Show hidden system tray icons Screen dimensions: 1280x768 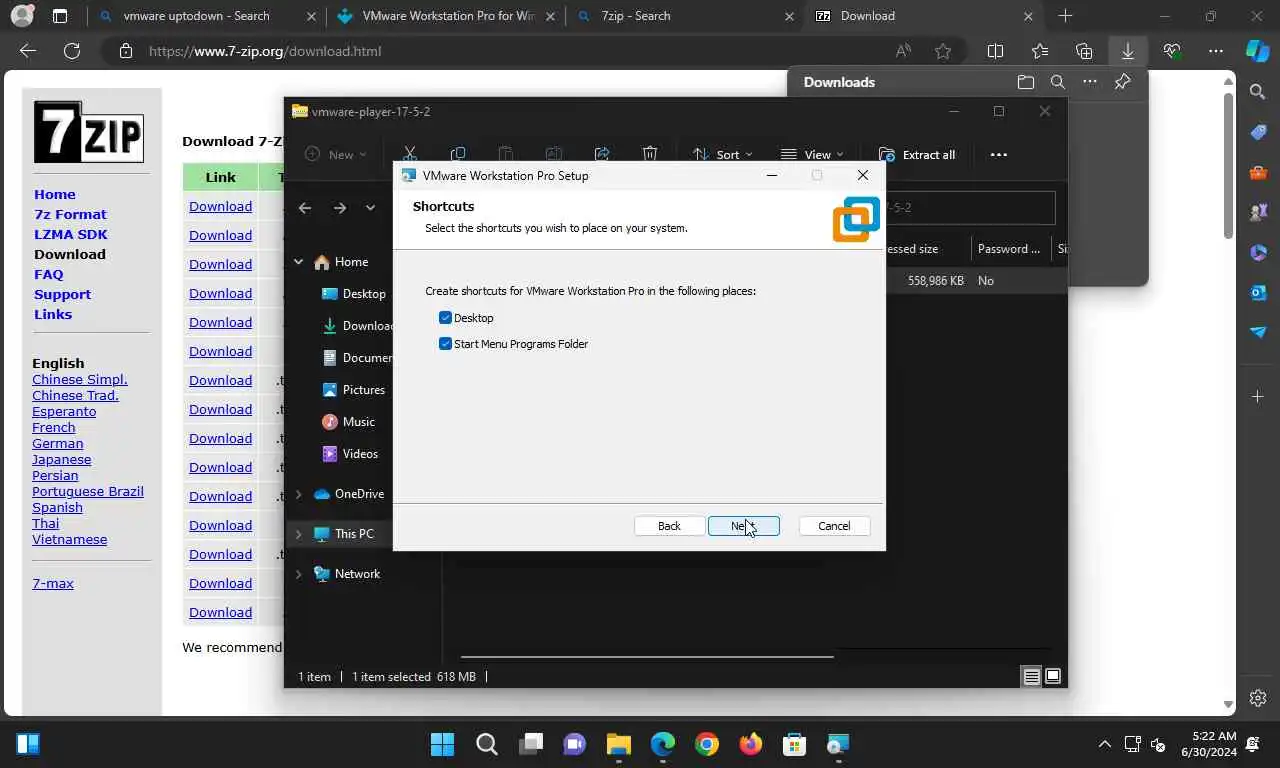[x=1105, y=744]
